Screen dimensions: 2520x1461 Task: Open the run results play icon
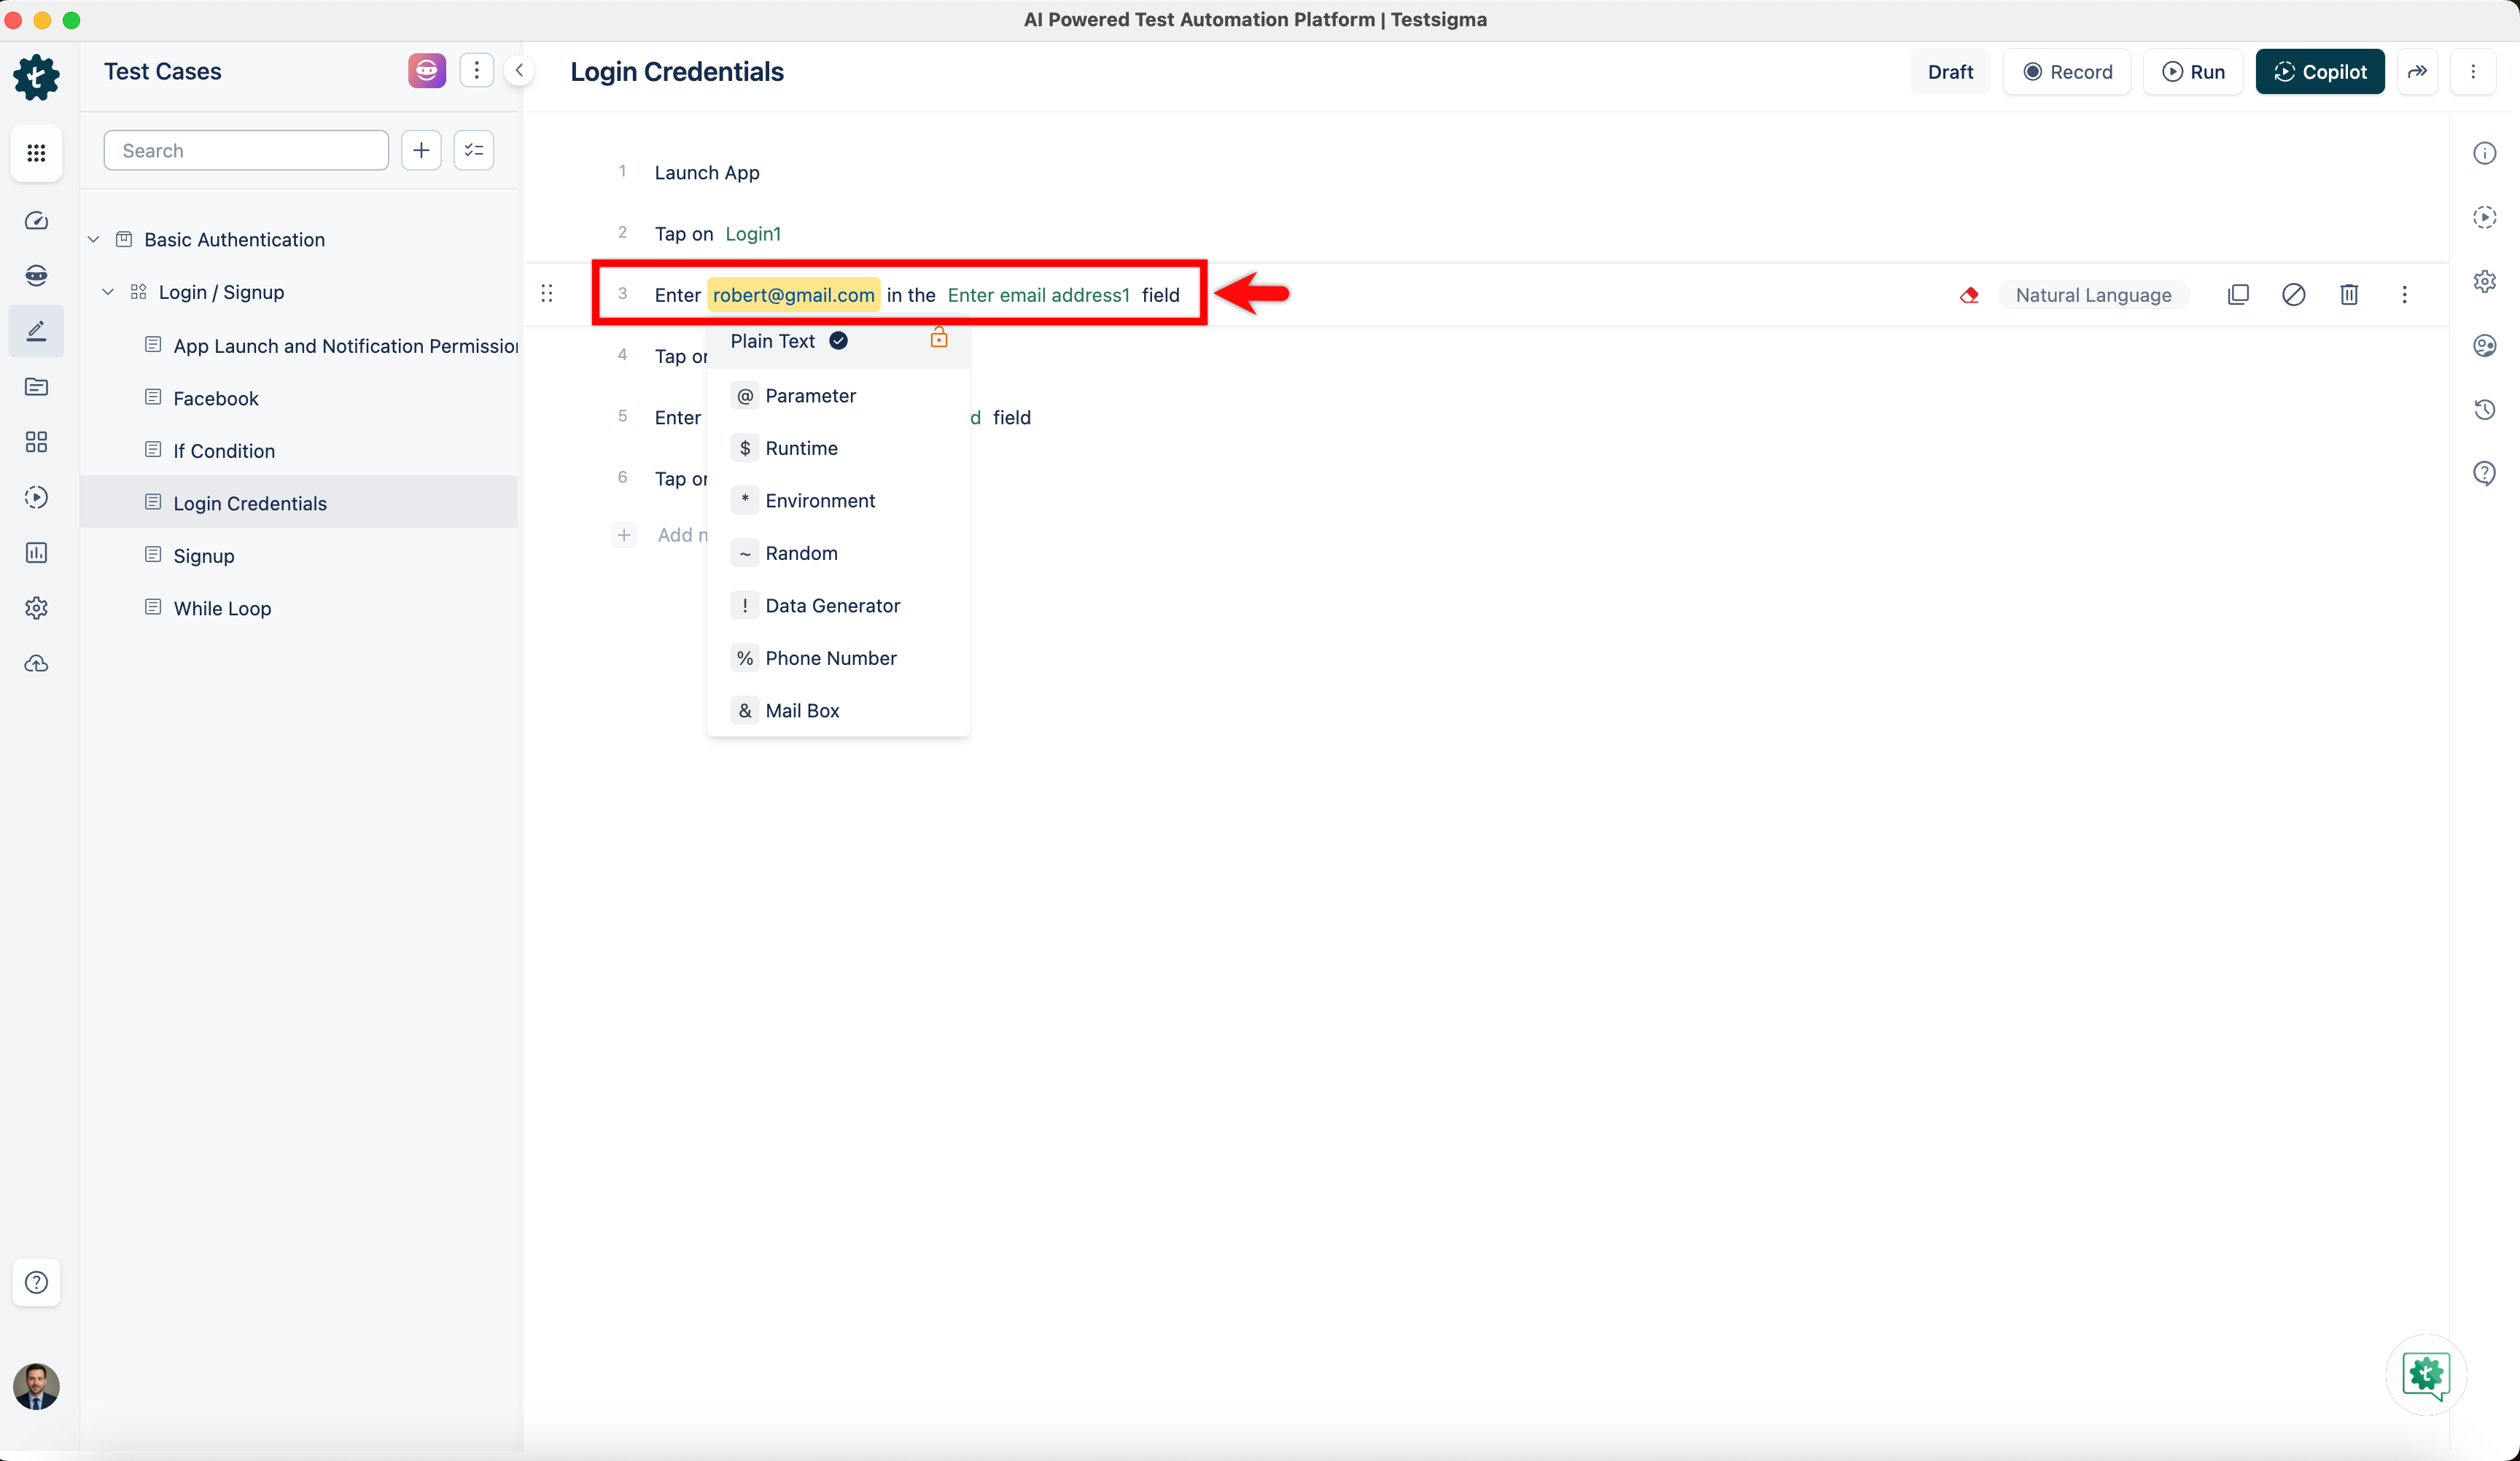[36, 497]
